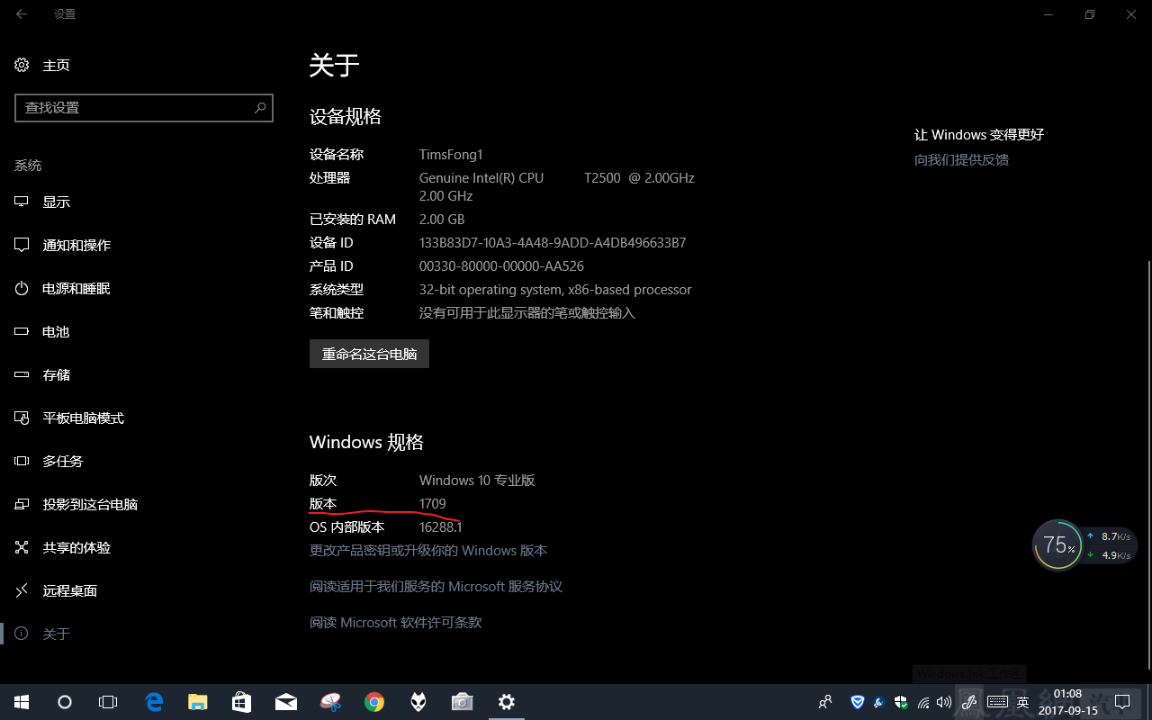Select 远程桌面 remote desktop
Screen dimensions: 1152x720
70,591
